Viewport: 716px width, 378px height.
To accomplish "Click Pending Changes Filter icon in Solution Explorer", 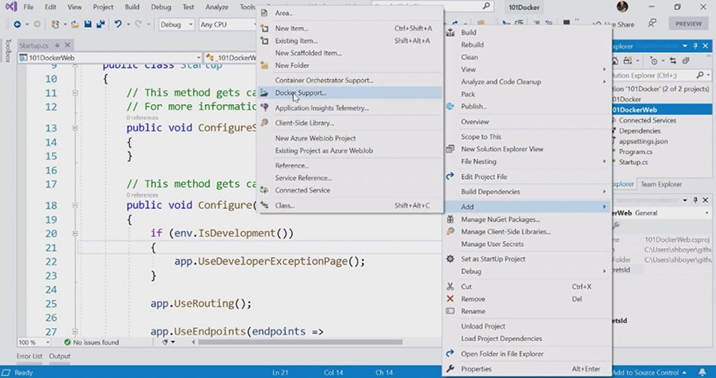I will click(x=653, y=61).
